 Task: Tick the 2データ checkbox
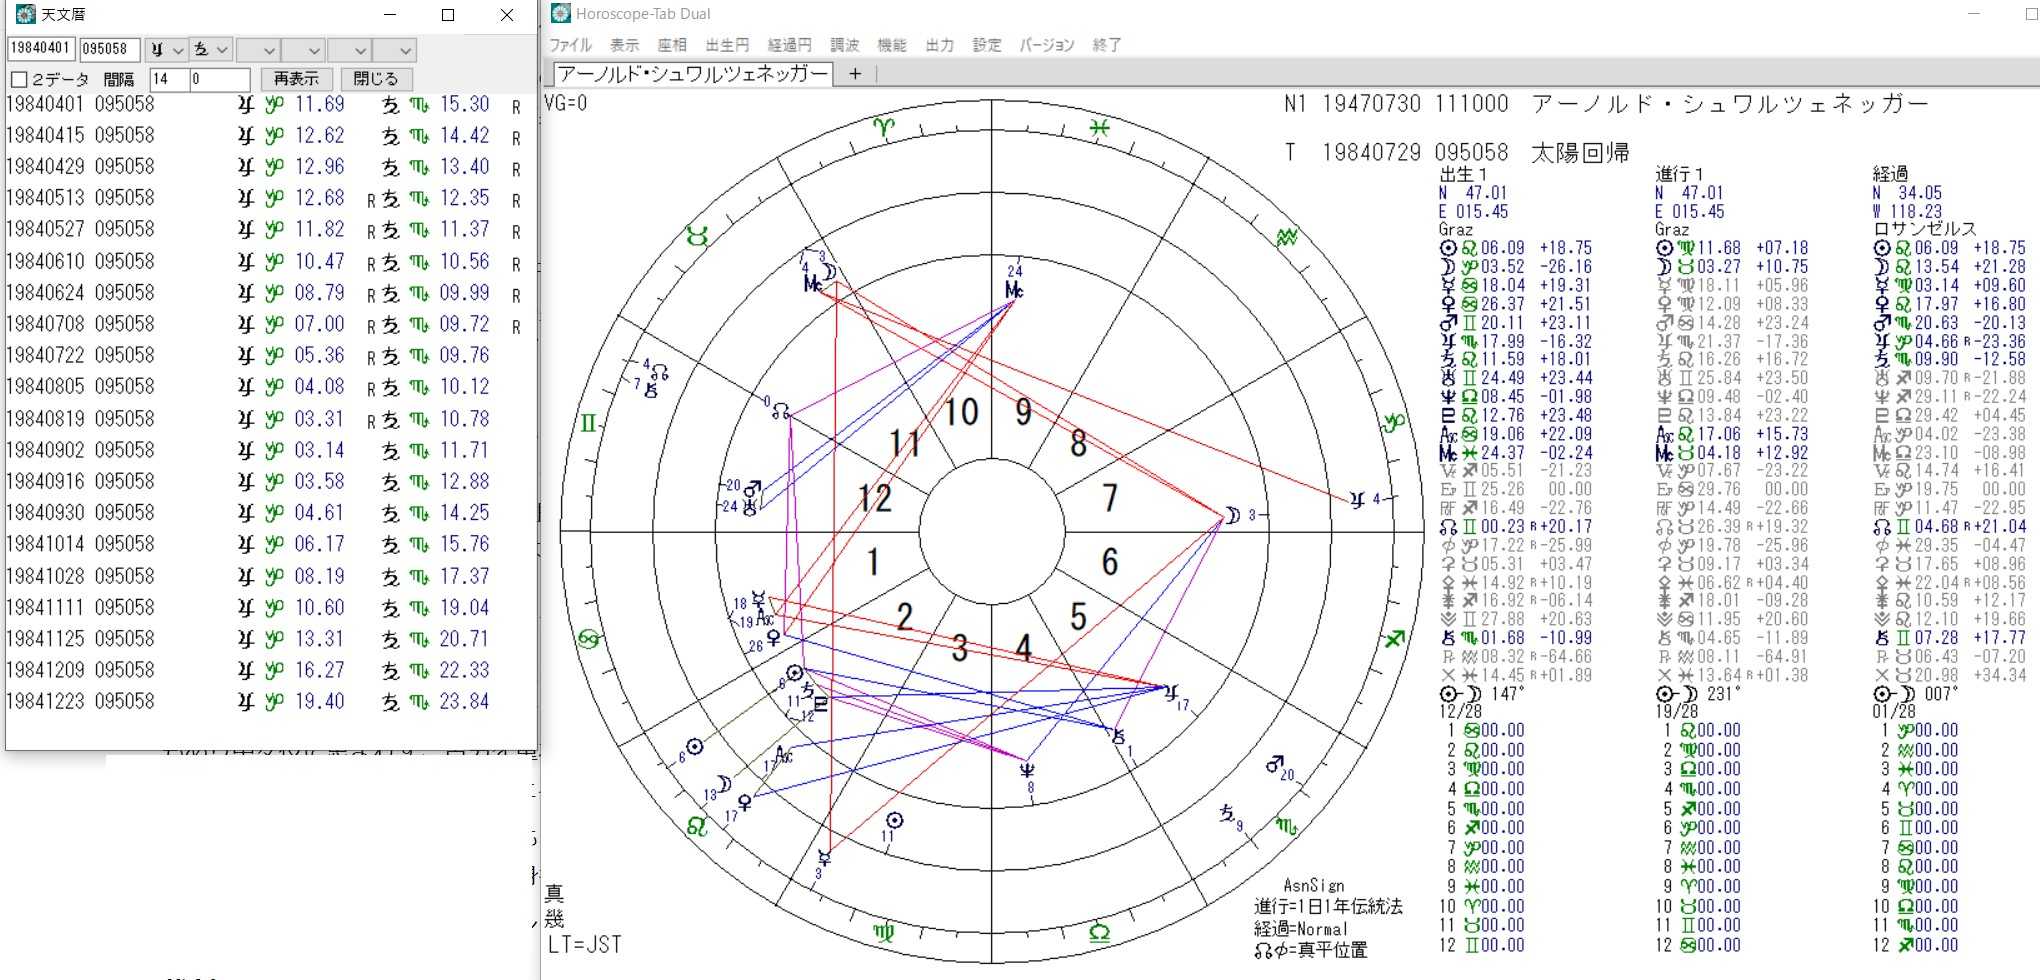19,79
